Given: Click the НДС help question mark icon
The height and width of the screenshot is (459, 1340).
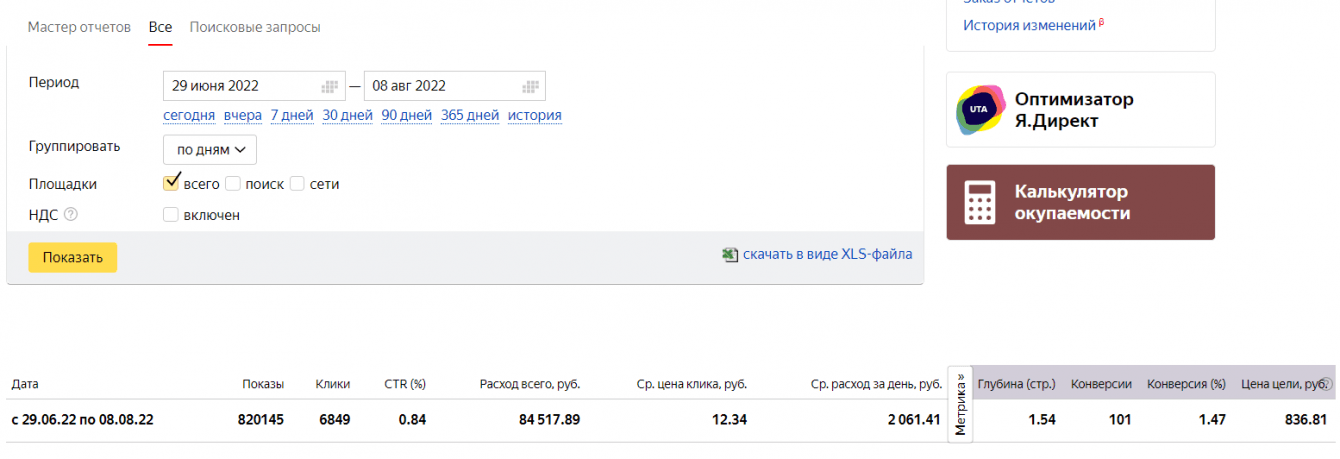Looking at the screenshot, I should coord(71,214).
